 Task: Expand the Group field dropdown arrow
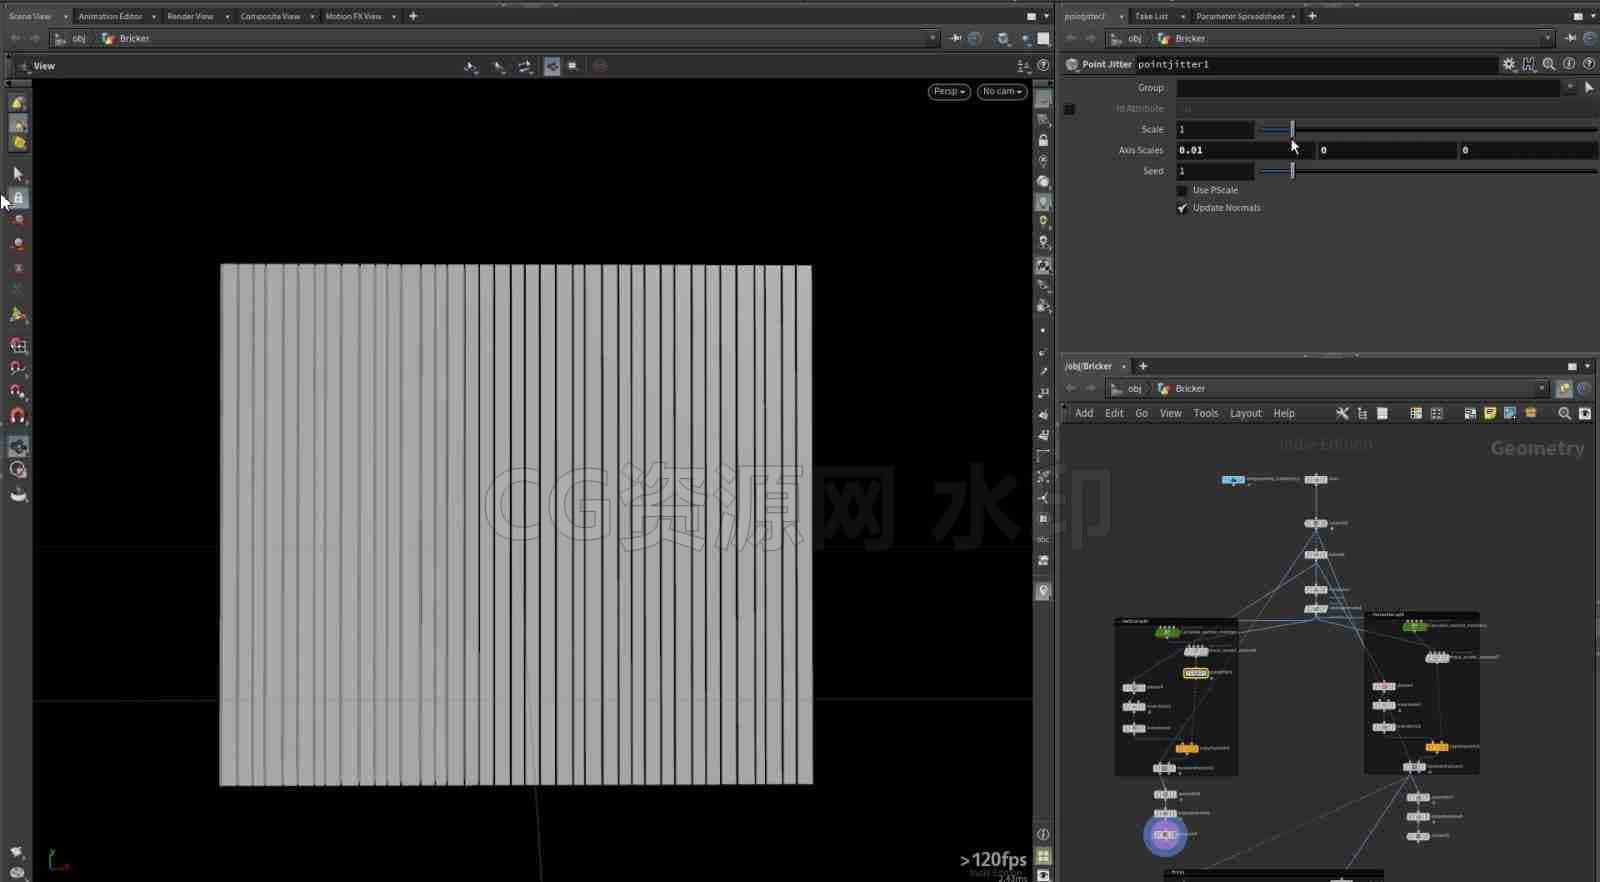pyautogui.click(x=1570, y=88)
